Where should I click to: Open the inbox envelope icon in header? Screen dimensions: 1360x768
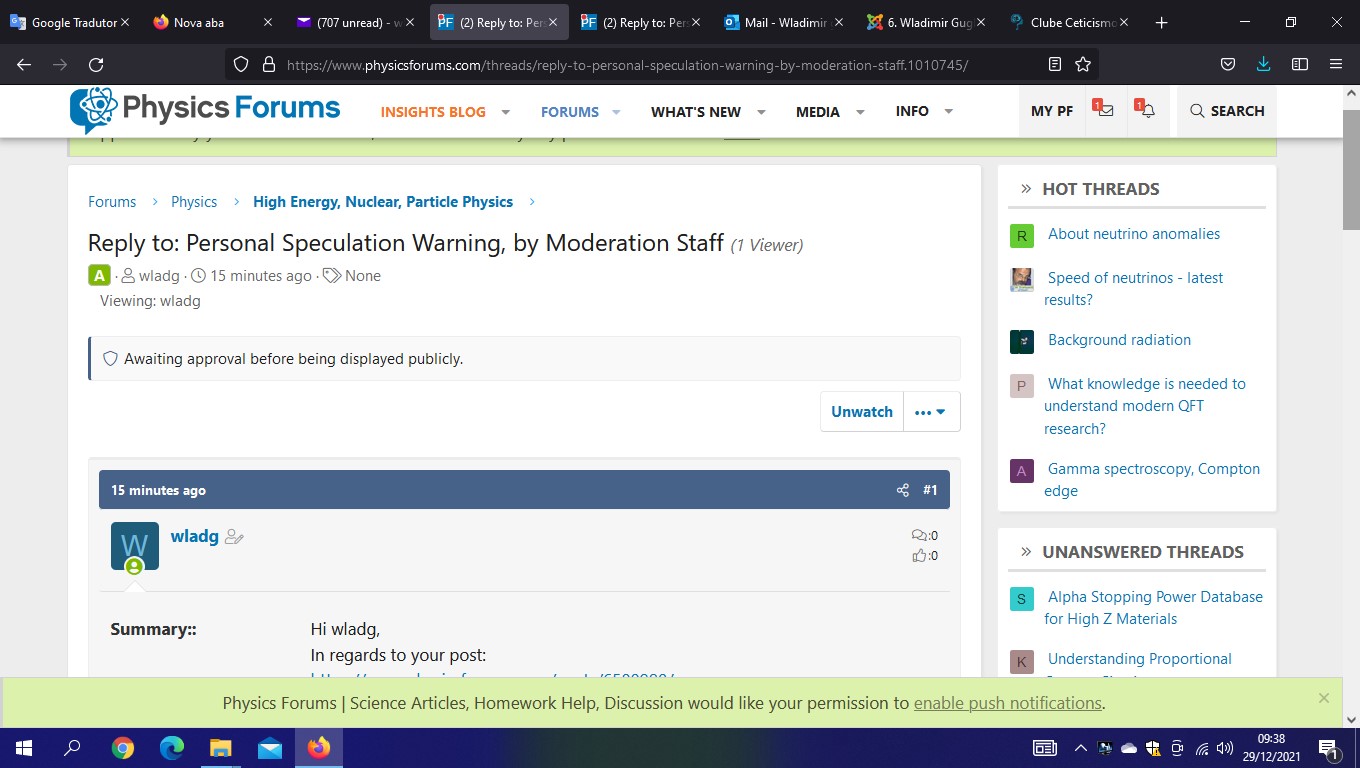[1104, 111]
